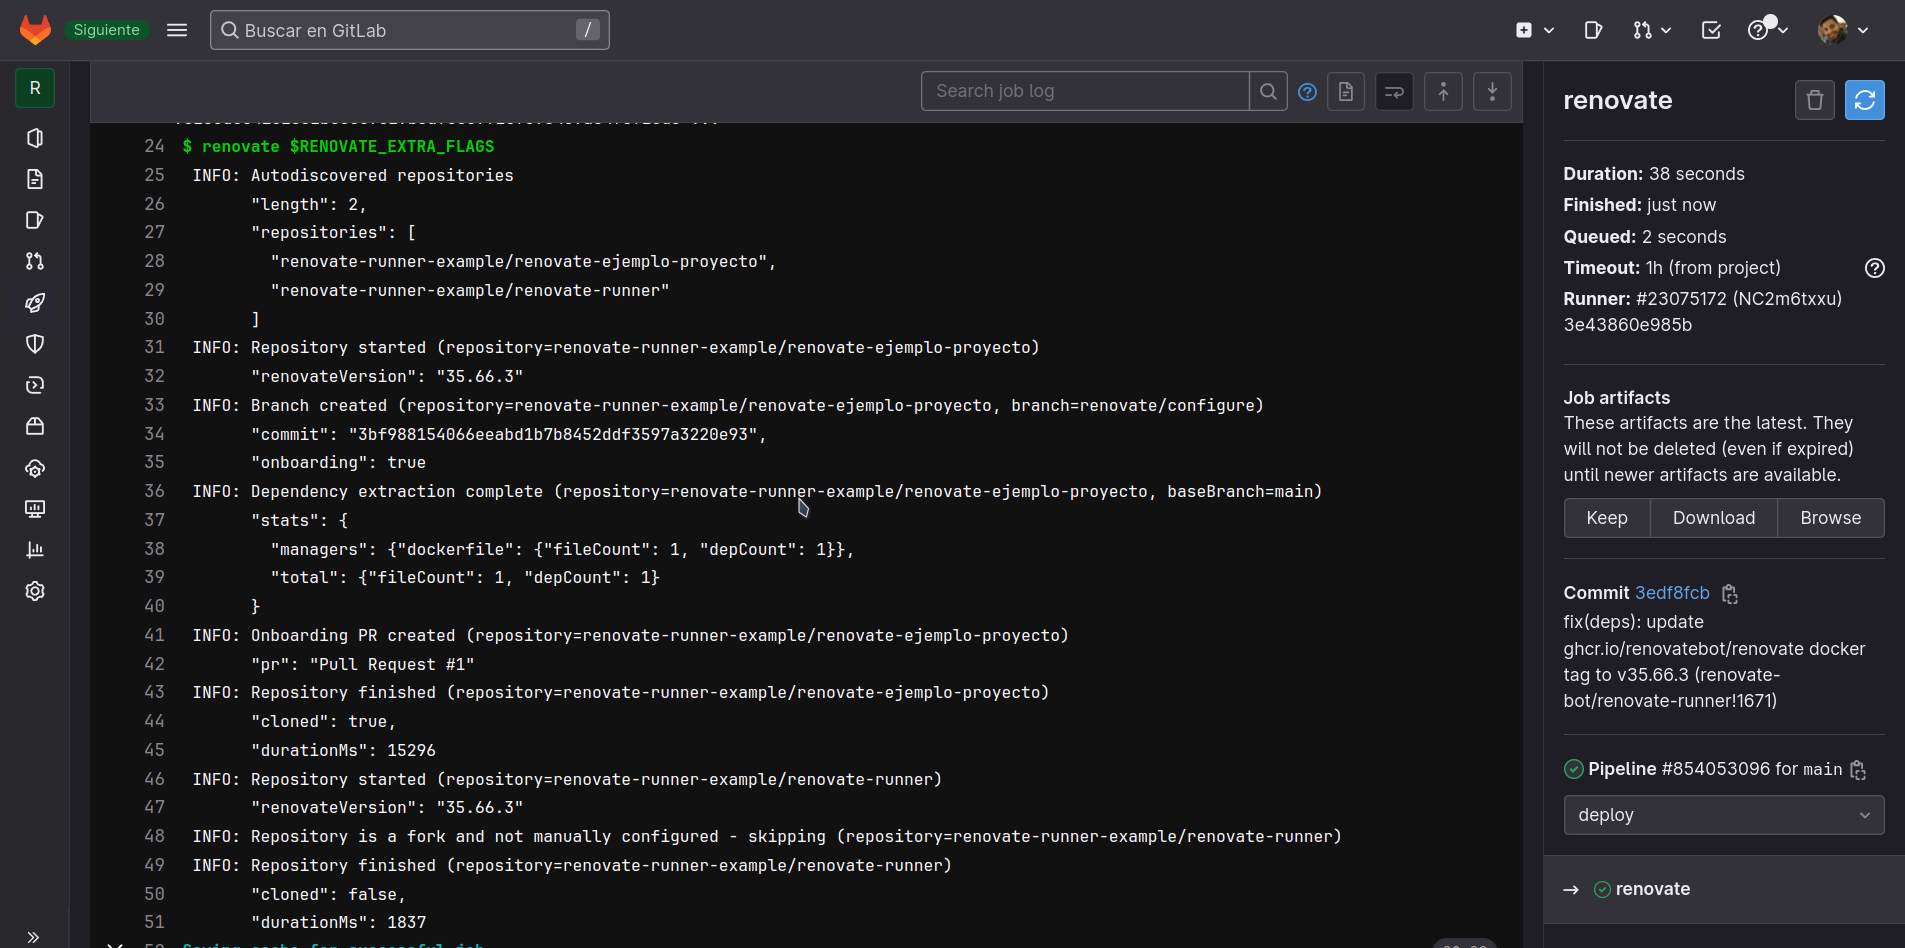The height and width of the screenshot is (948, 1905).
Task: Open job log search help icon
Action: [1307, 92]
